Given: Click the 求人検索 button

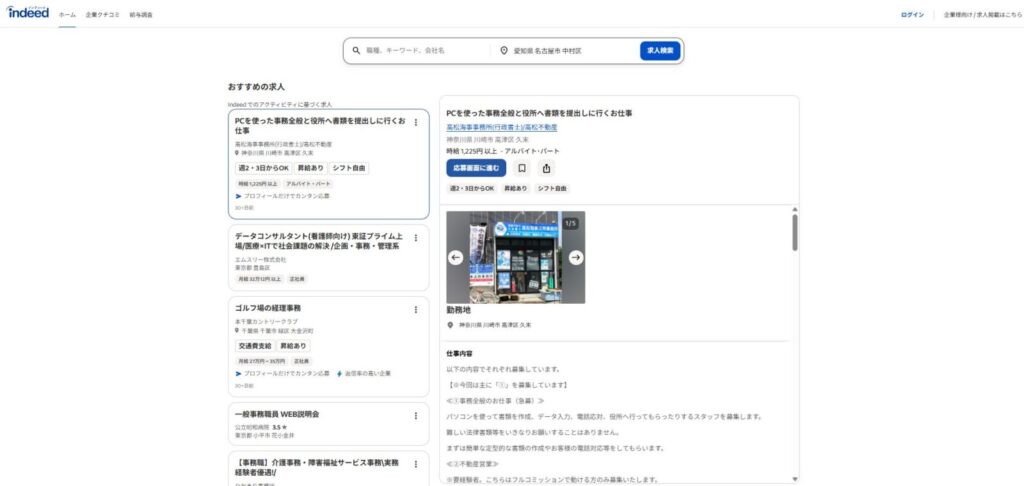Looking at the screenshot, I should (x=660, y=50).
